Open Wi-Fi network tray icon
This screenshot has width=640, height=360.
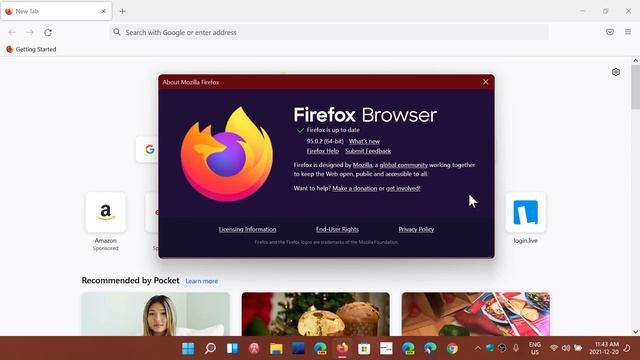(554, 348)
